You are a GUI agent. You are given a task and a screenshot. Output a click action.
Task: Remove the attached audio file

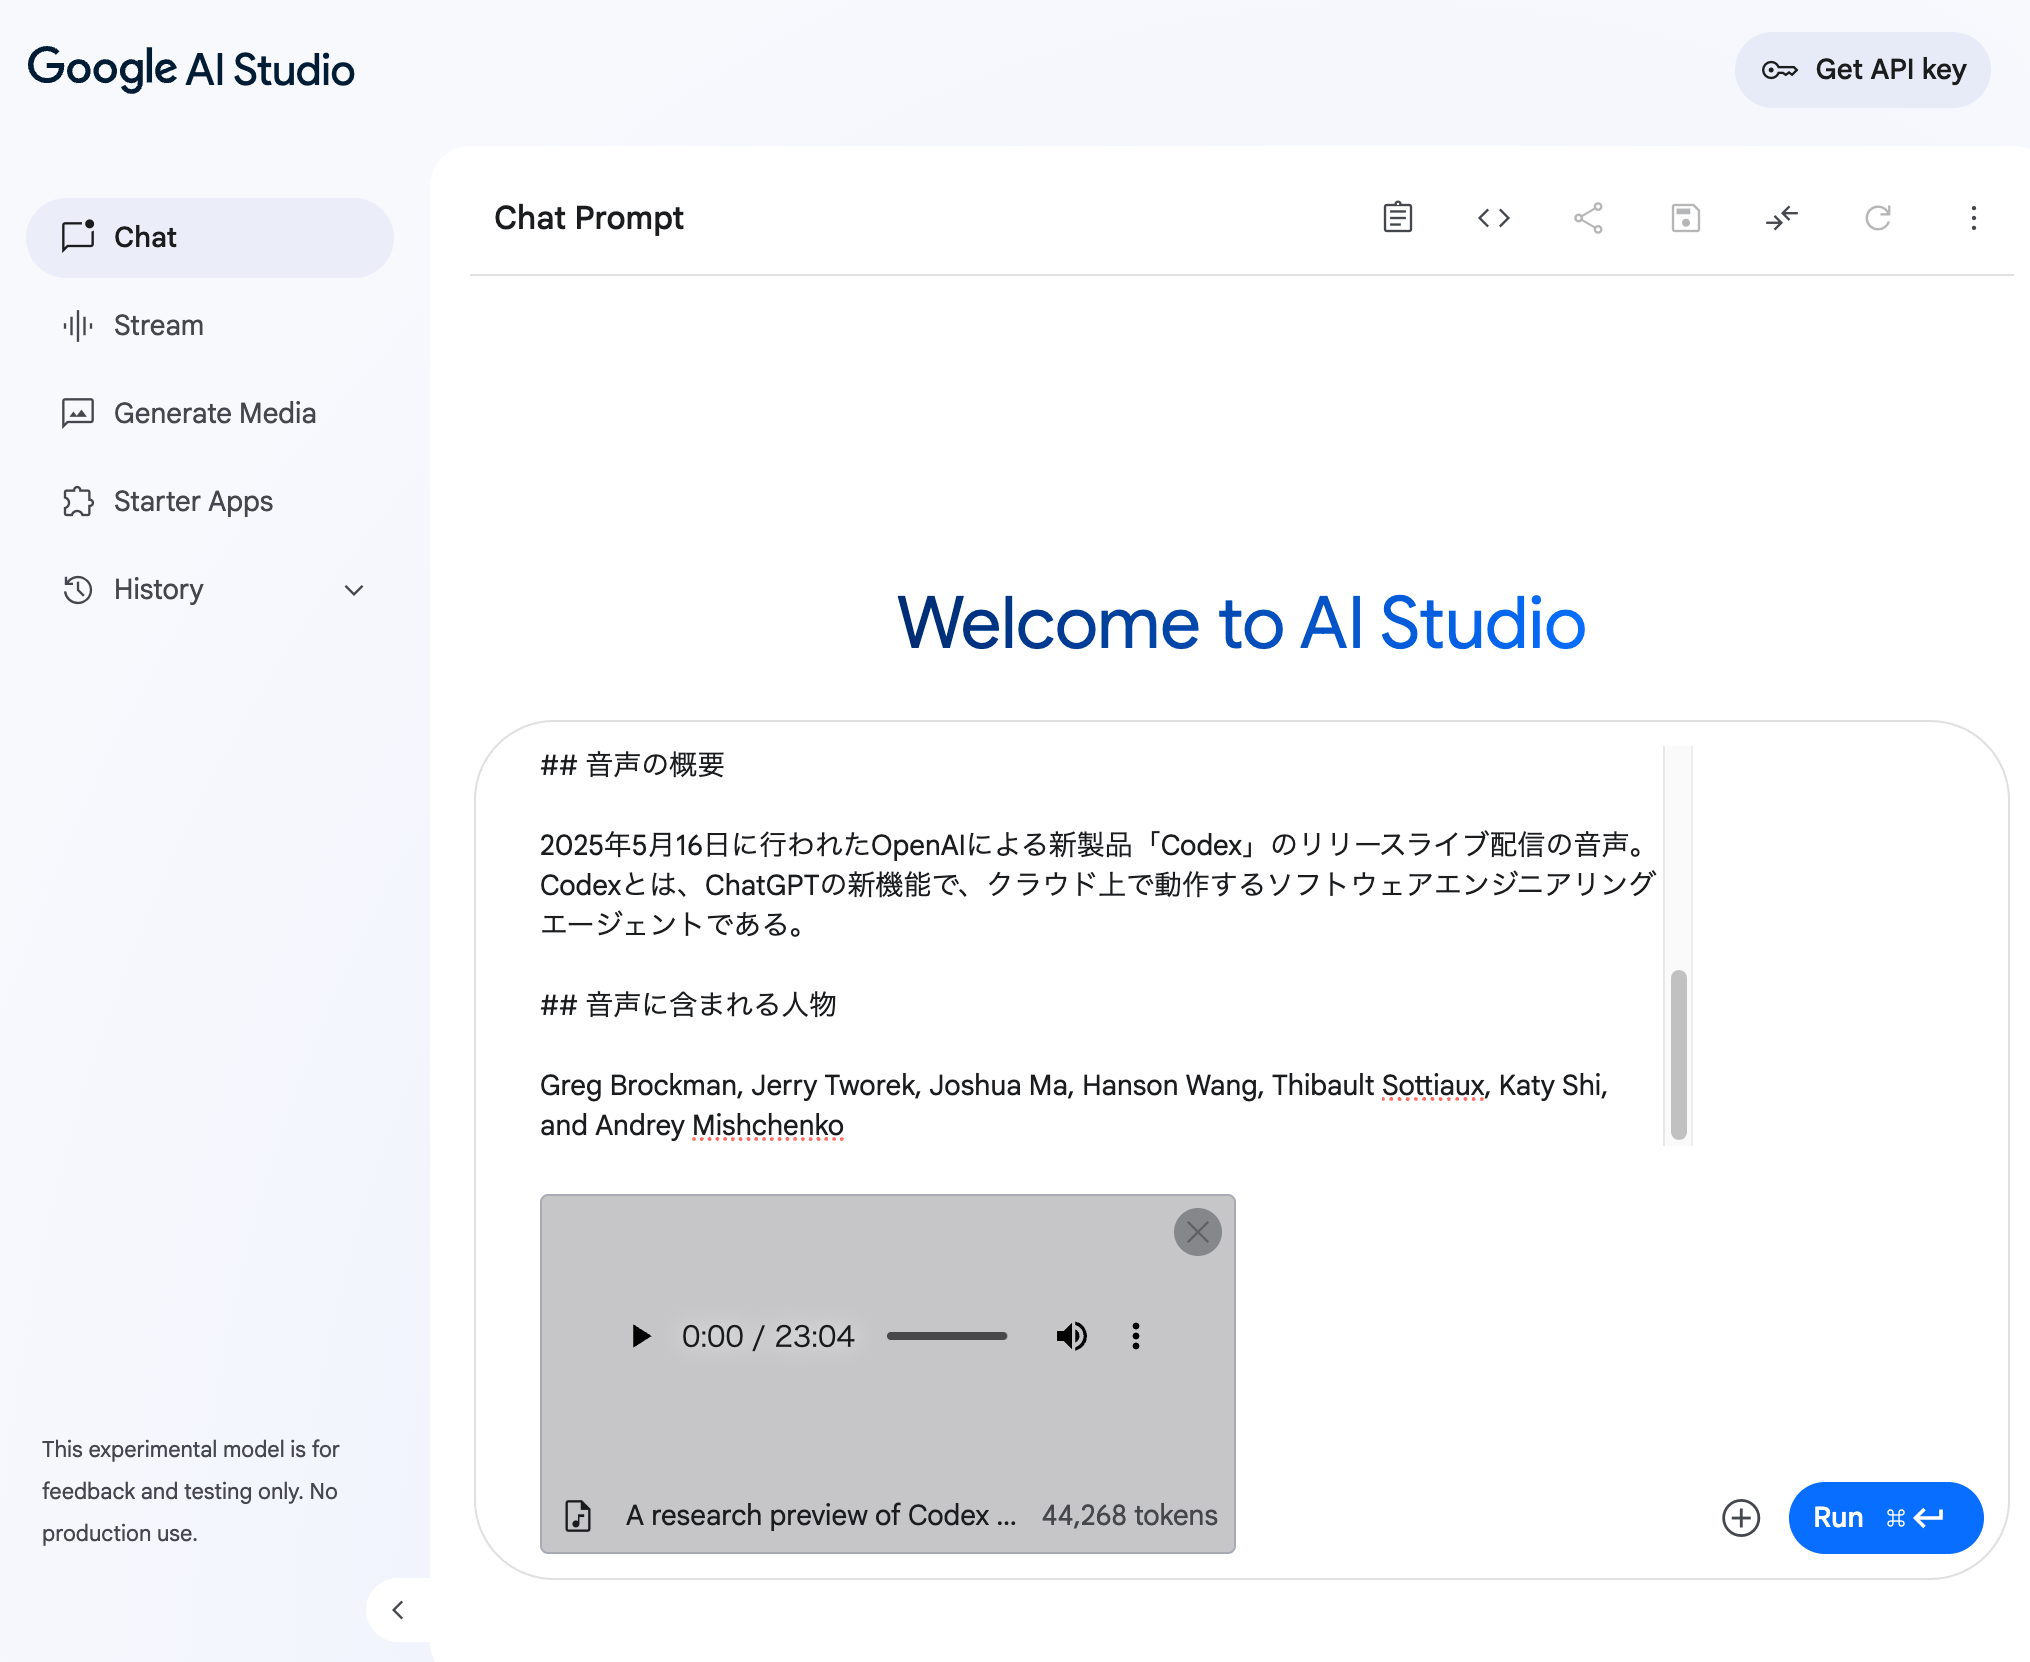click(1197, 1232)
